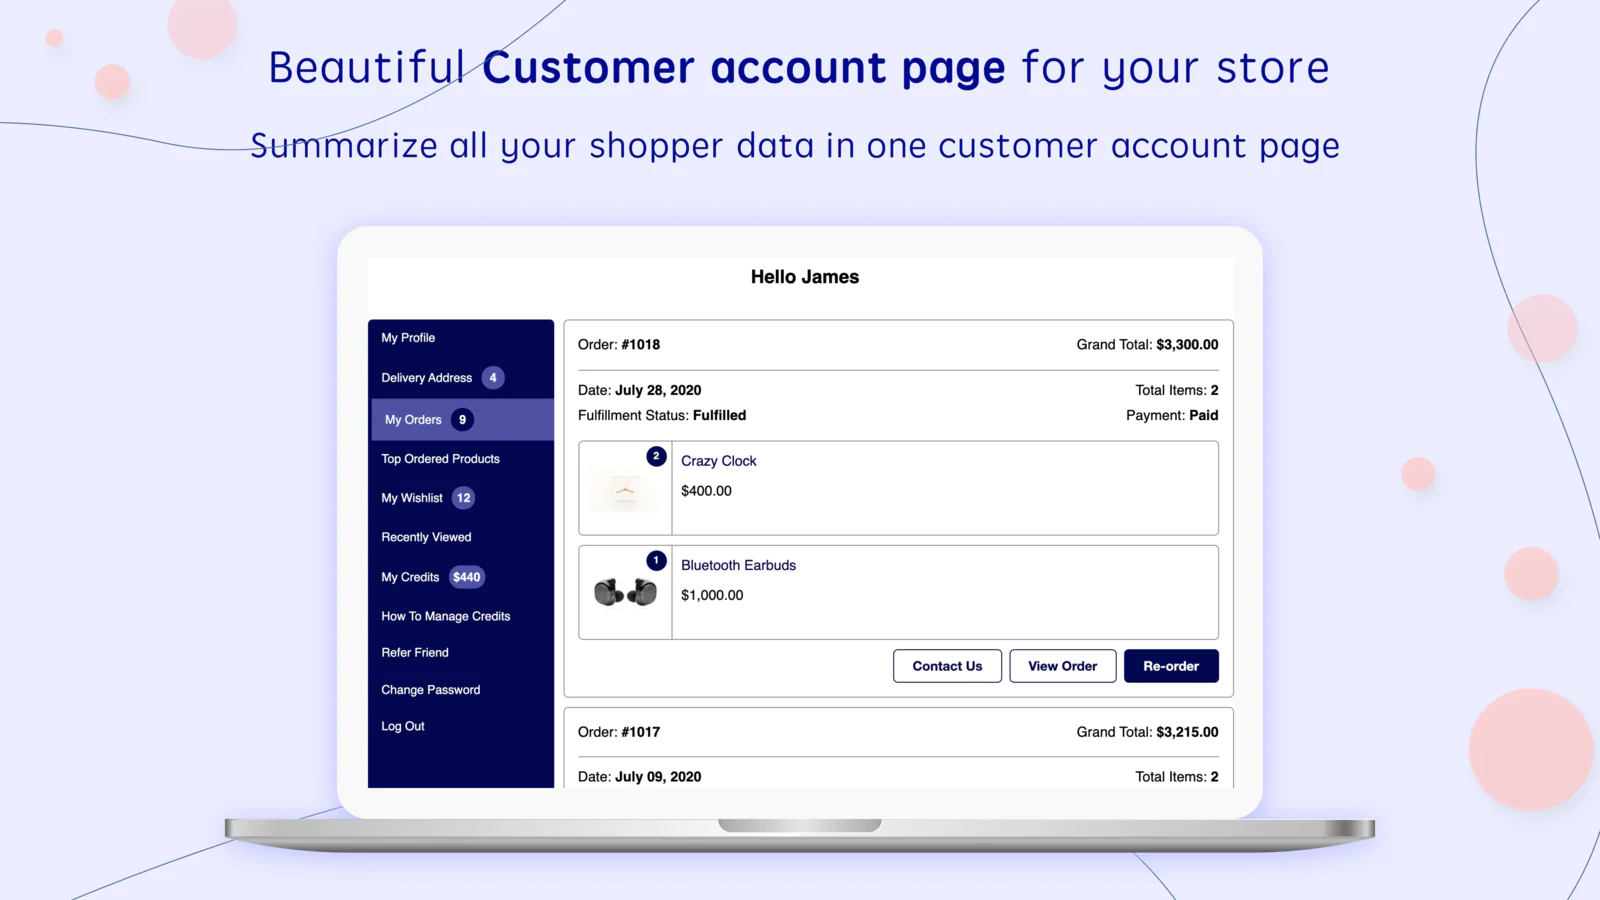Open Refer Friend page
Screen dimensions: 1600x900
click(414, 652)
